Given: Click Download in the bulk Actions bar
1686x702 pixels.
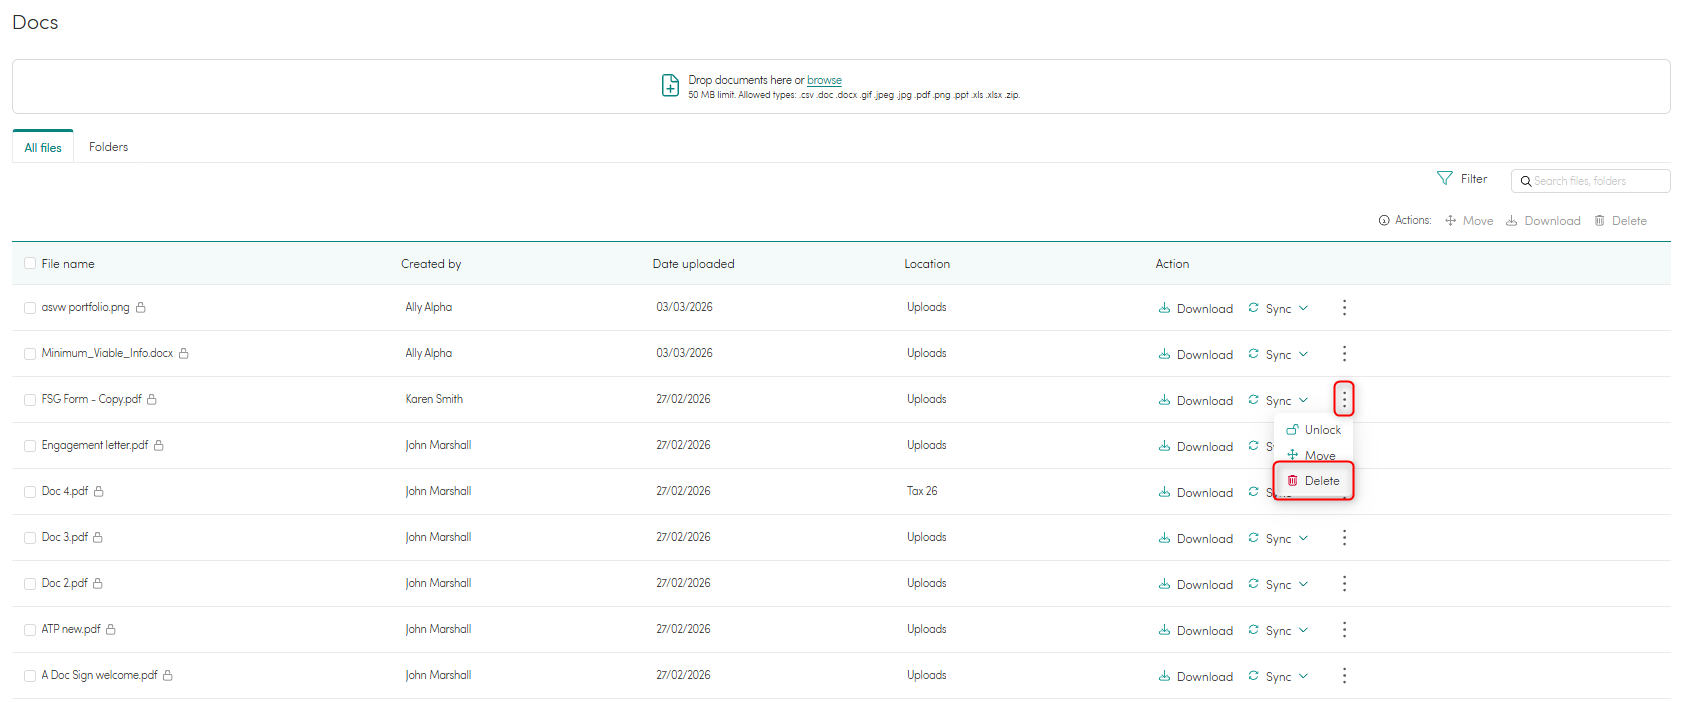Looking at the screenshot, I should 1543,221.
